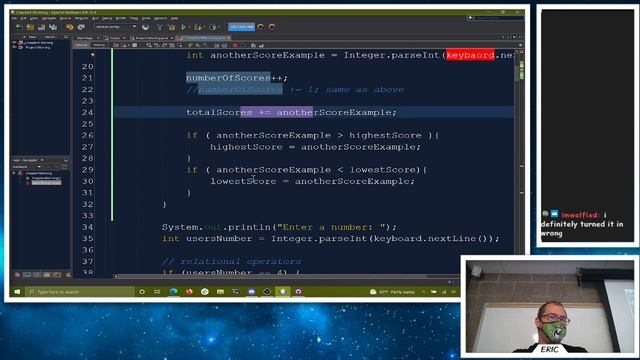Click the totalScores += anotherScoreExample line
Image resolution: width=640 pixels, height=360 pixels.
click(291, 112)
